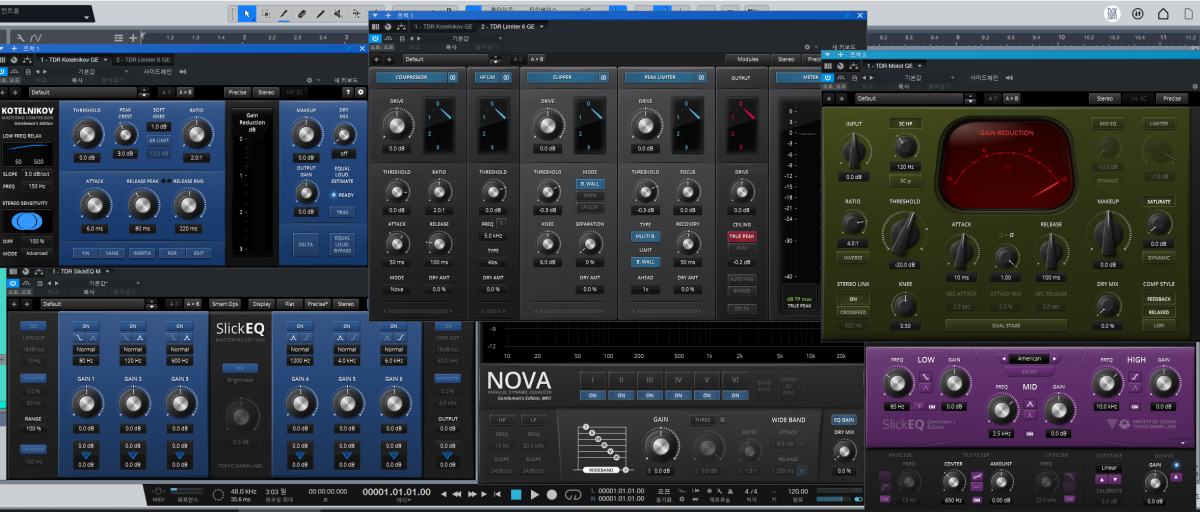Switch to 1 - TDR Kotelnikov GE tab in Limiter window
Viewport: 1200px width, 512px height.
[443, 27]
